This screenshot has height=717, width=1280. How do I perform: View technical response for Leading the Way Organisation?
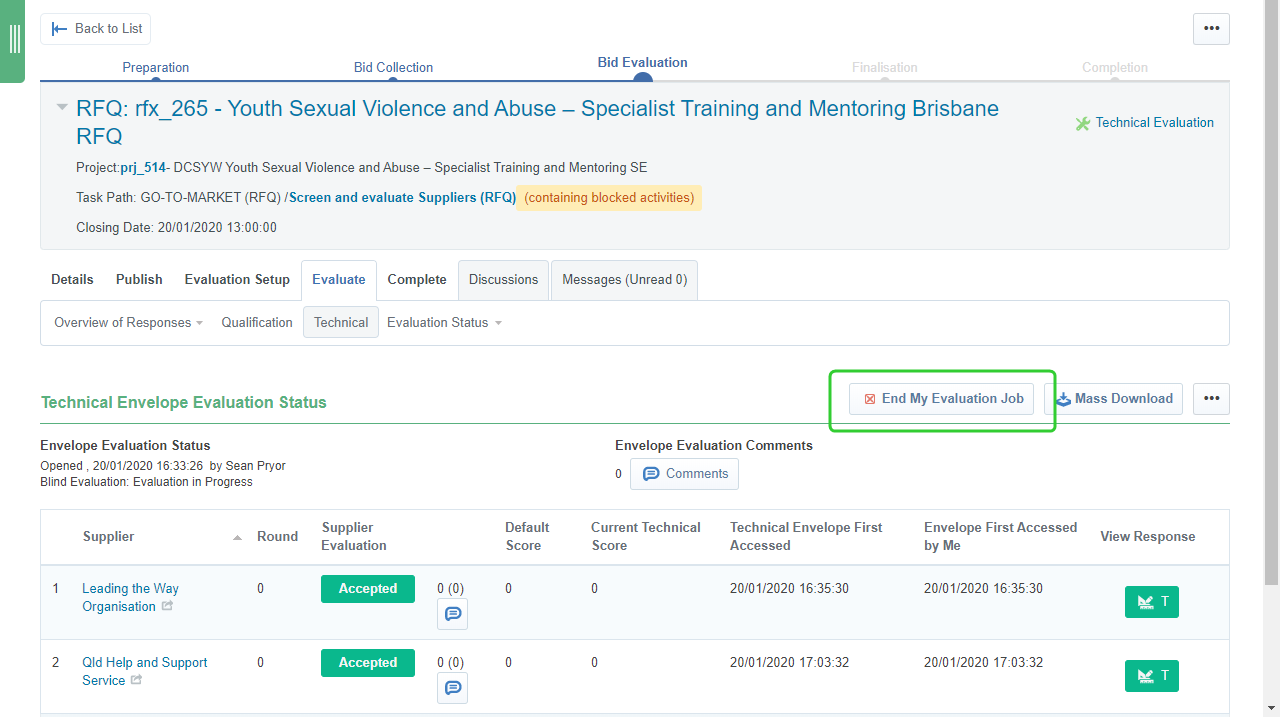pyautogui.click(x=1151, y=602)
